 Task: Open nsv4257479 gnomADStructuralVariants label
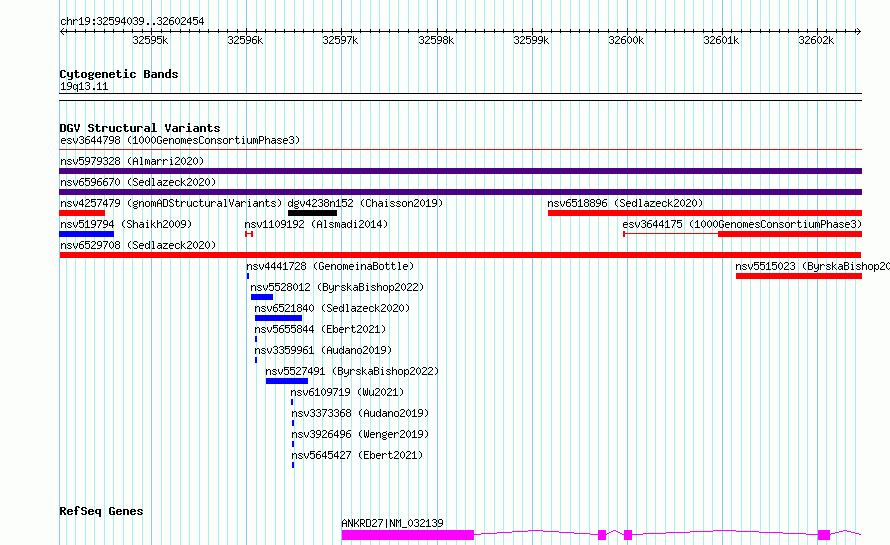171,203
